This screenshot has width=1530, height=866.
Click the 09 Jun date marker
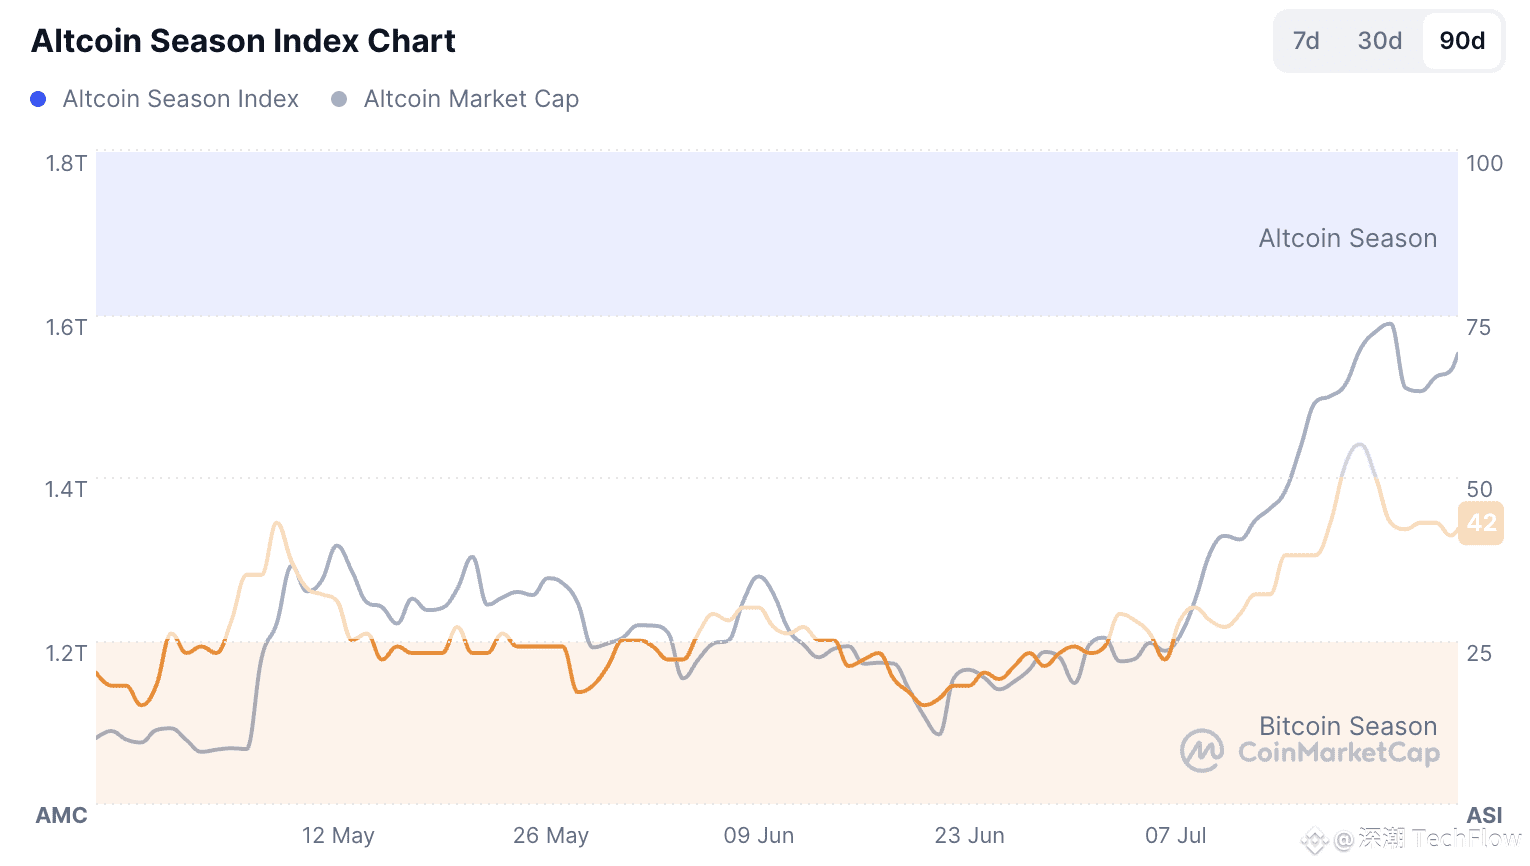click(x=759, y=835)
